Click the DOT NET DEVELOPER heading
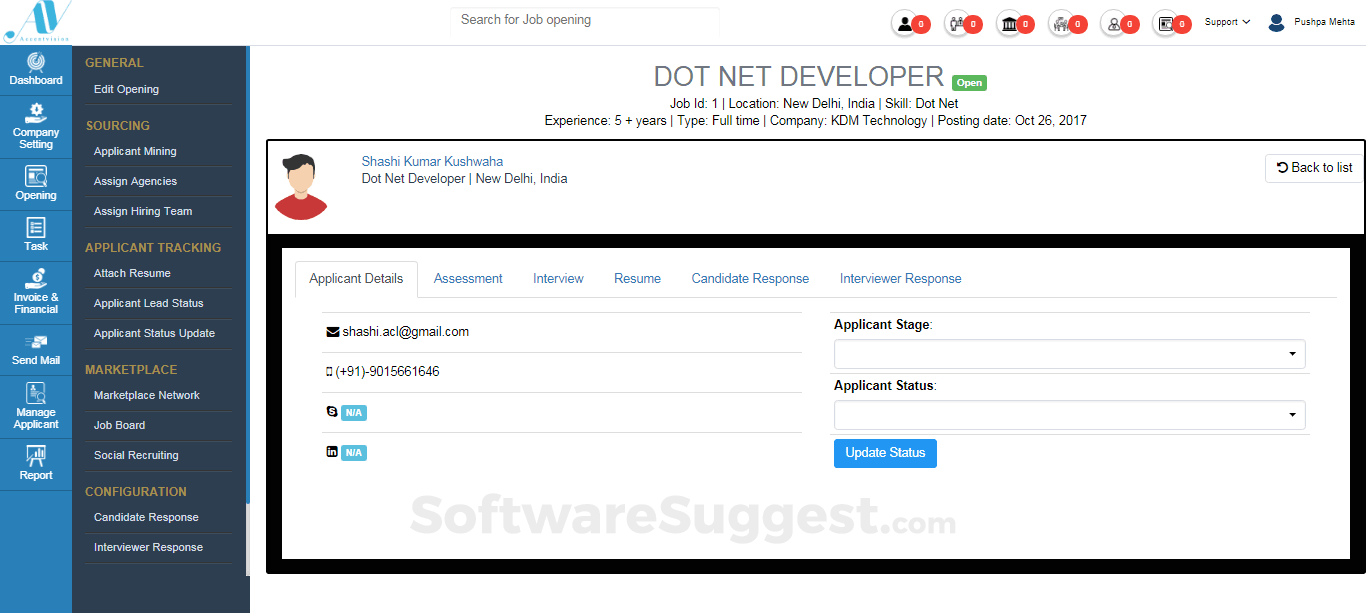The width and height of the screenshot is (1366, 613). click(x=799, y=77)
